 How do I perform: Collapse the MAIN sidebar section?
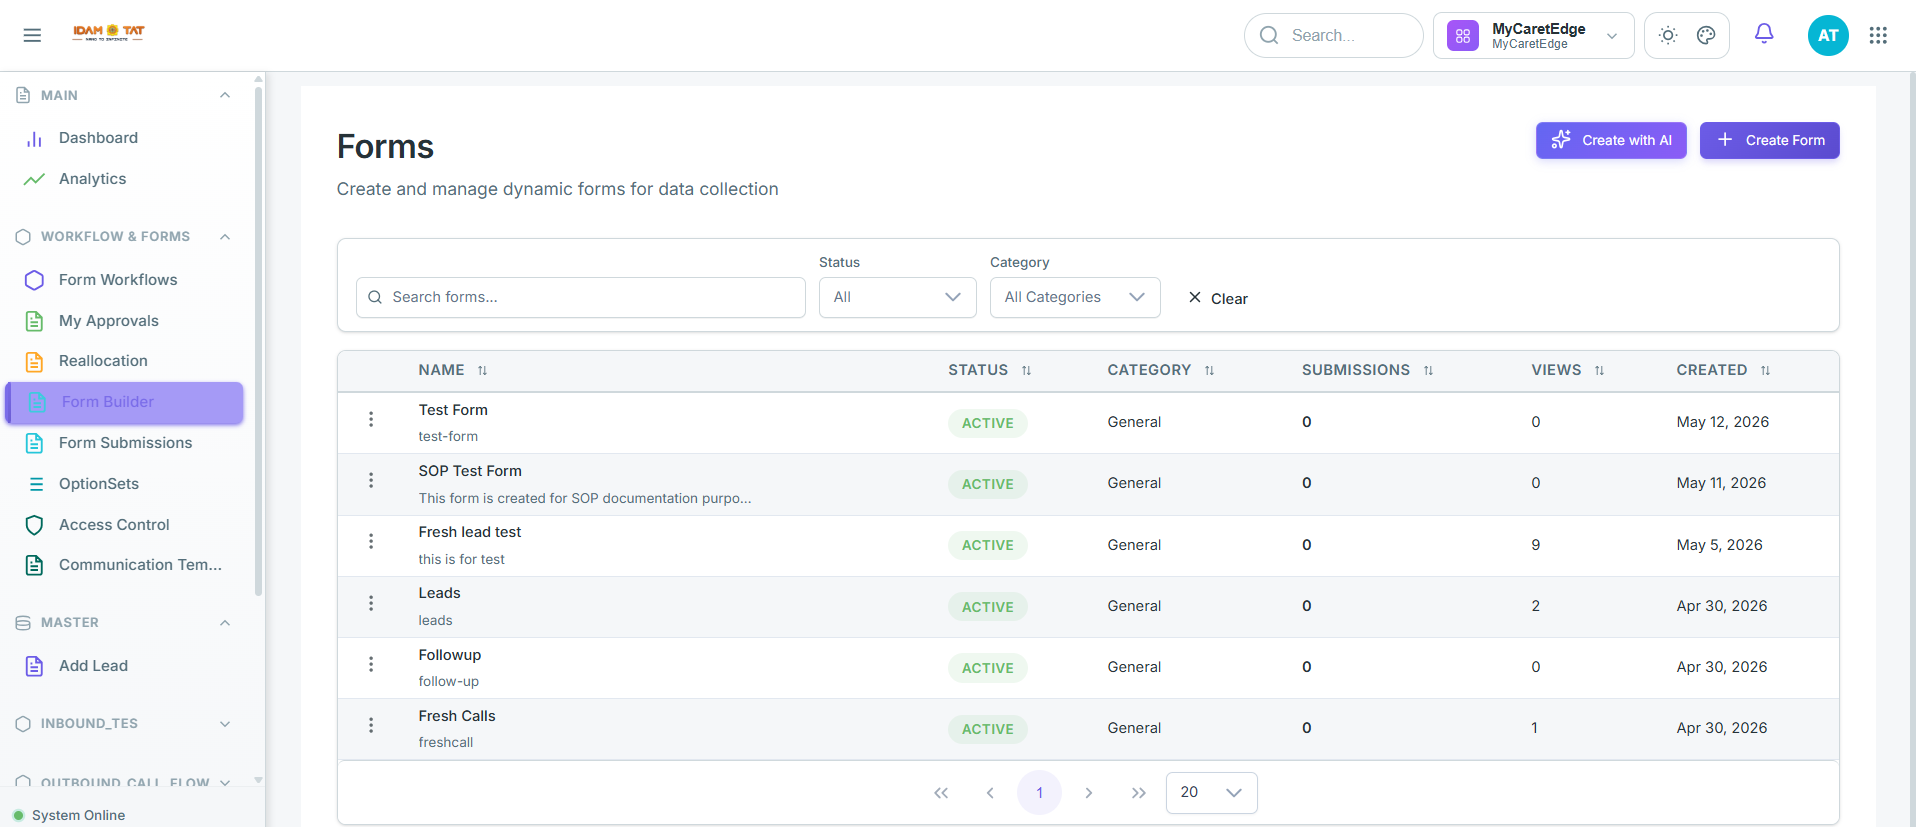[x=225, y=95]
